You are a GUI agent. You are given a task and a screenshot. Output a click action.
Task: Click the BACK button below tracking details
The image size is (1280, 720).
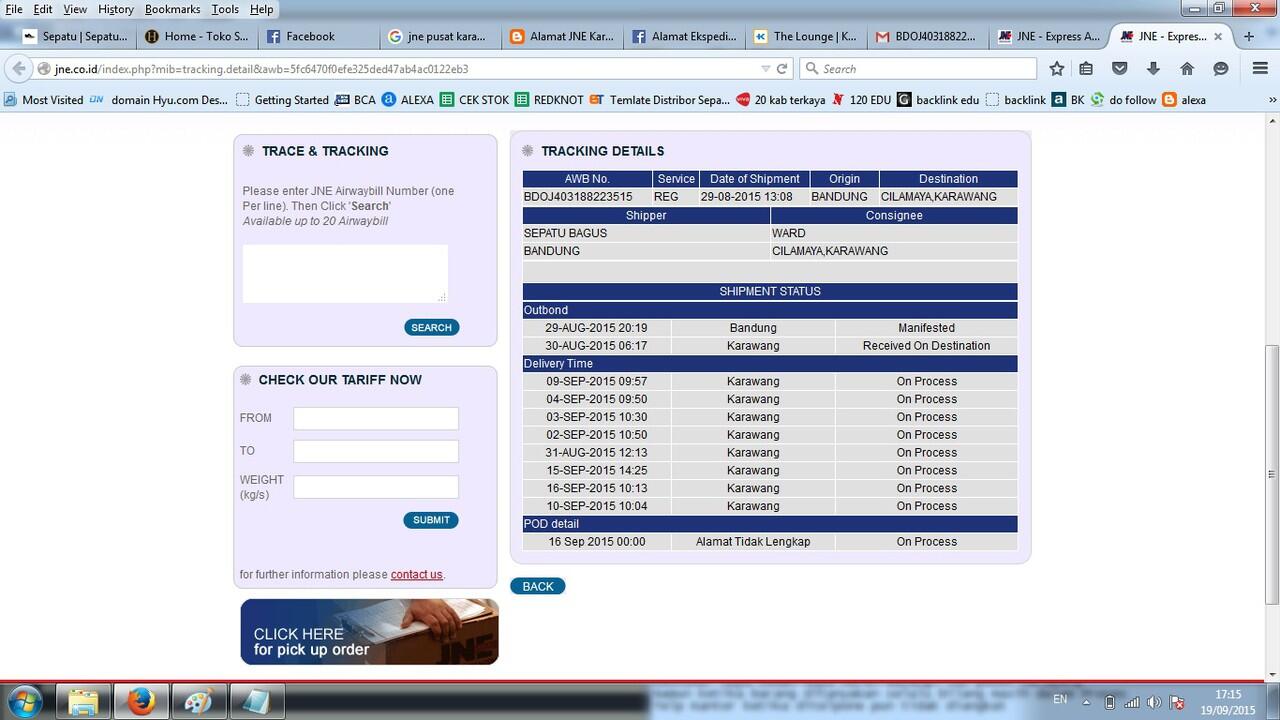click(x=538, y=586)
